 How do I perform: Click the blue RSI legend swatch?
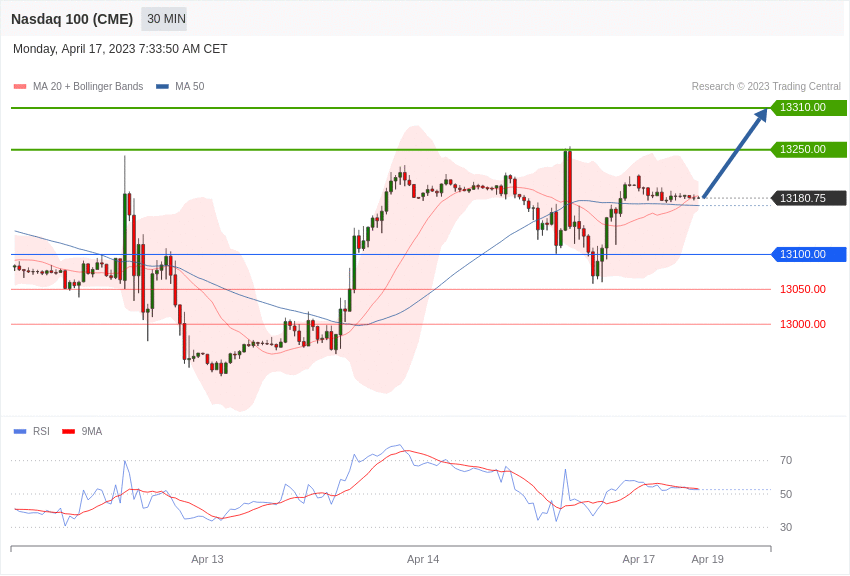[x=20, y=431]
